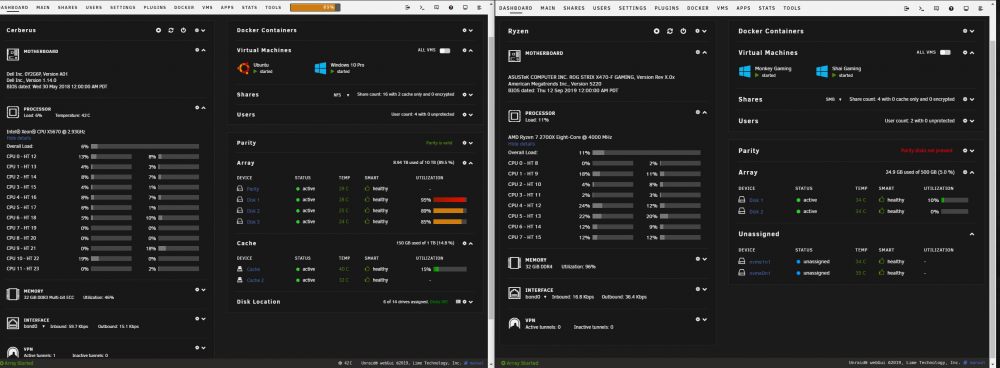Click Cerberus reboot icon
The width and height of the screenshot is (1000, 368).
tap(171, 30)
